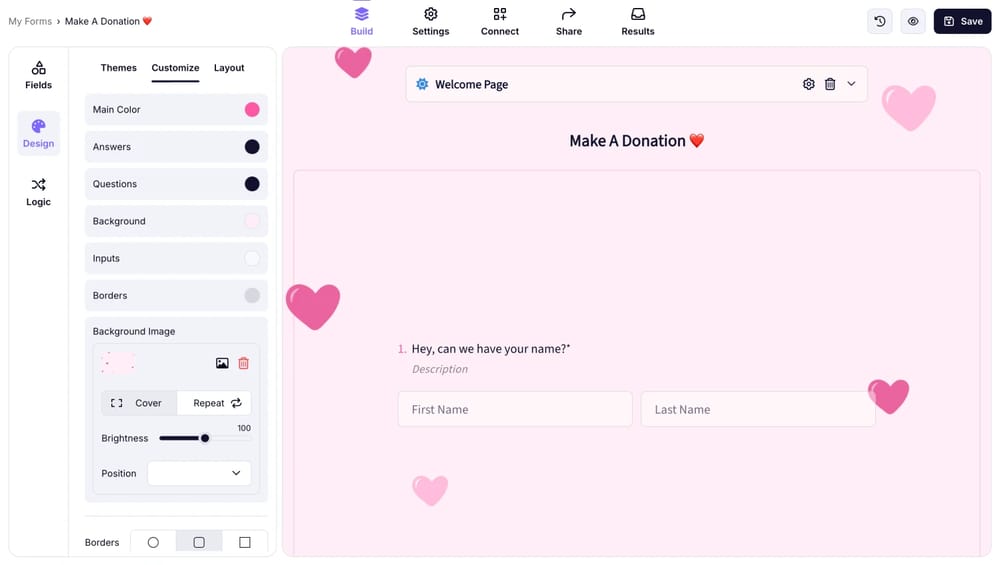Click the Connect apps icon
The image size is (1000, 565).
point(499,14)
